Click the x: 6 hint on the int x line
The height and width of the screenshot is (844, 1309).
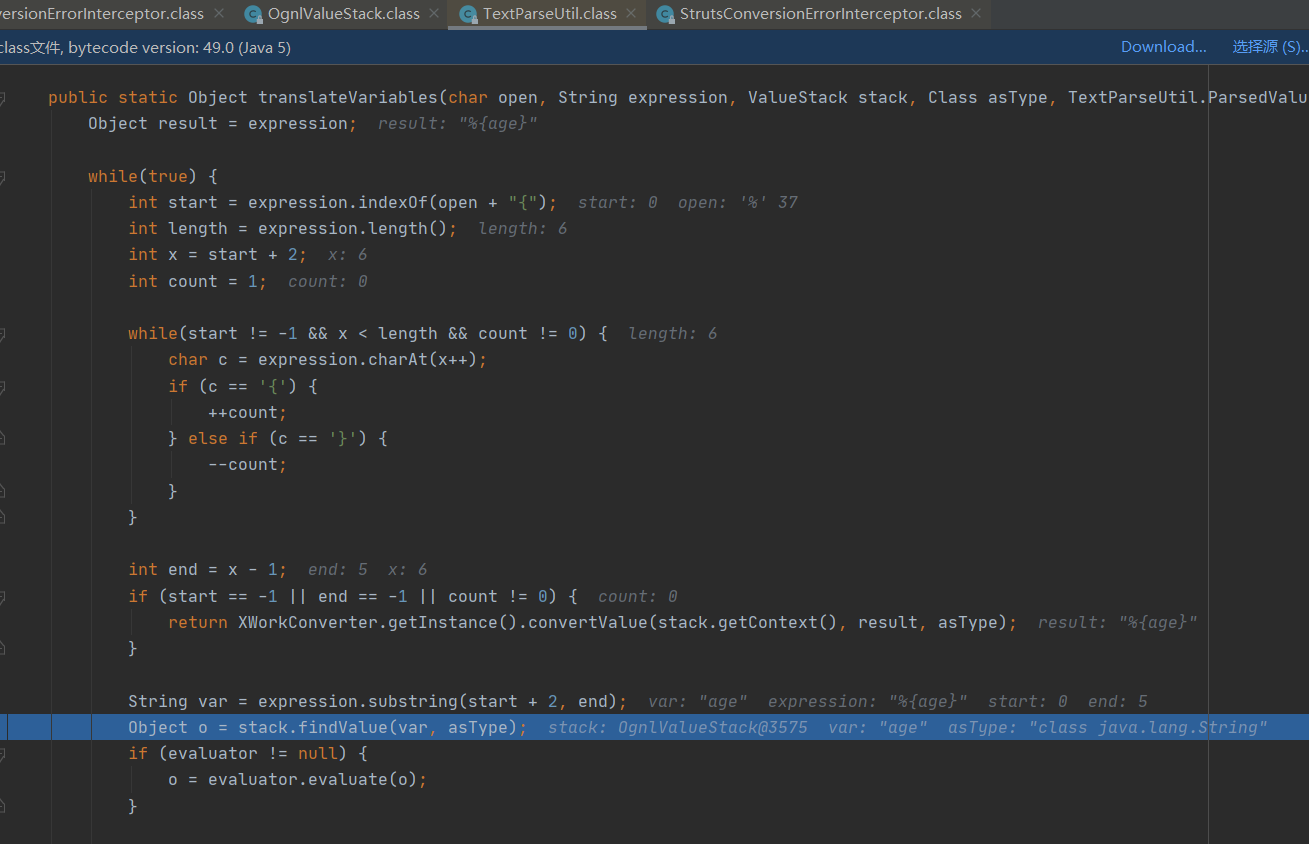point(348,255)
